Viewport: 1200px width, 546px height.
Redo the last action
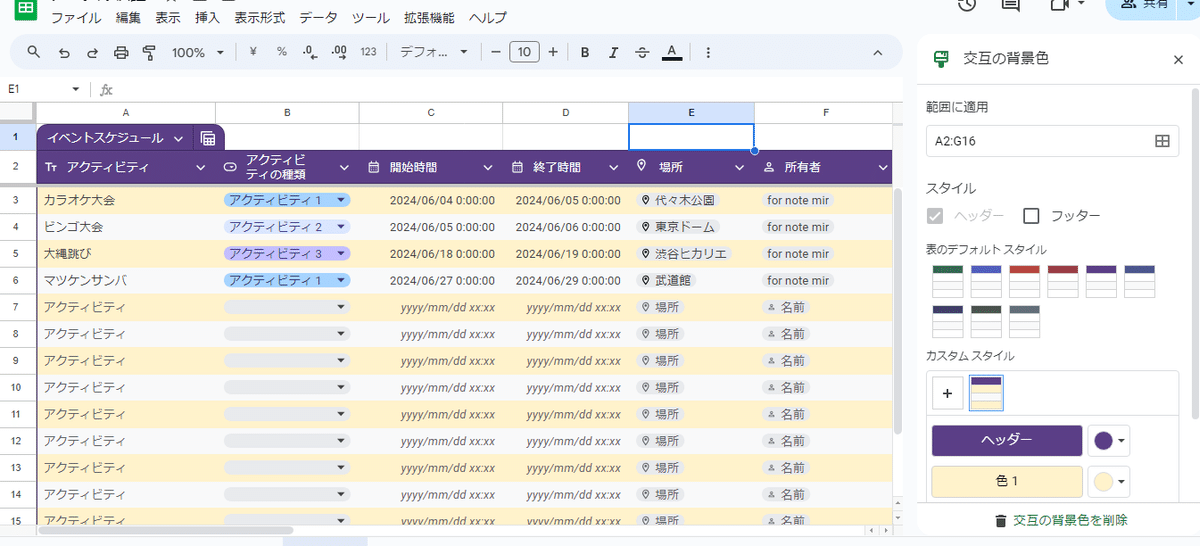93,52
